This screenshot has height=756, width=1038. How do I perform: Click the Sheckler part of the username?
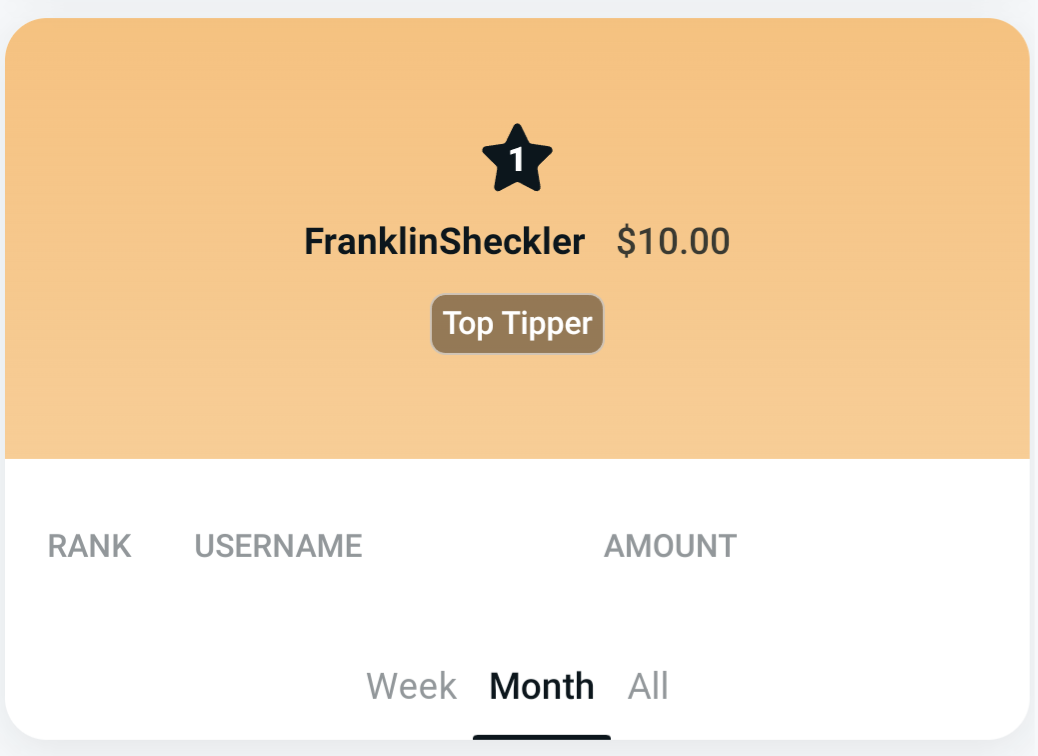[512, 241]
